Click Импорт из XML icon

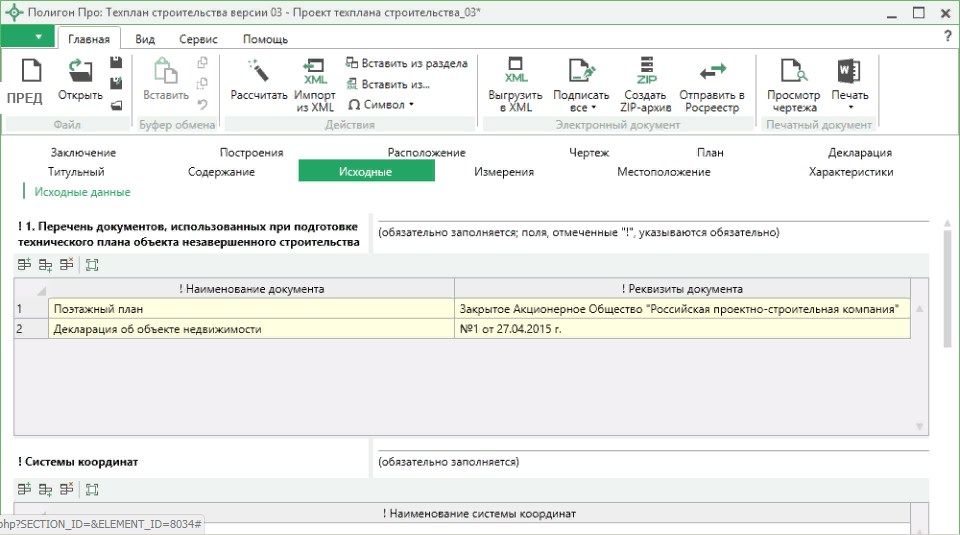click(314, 72)
